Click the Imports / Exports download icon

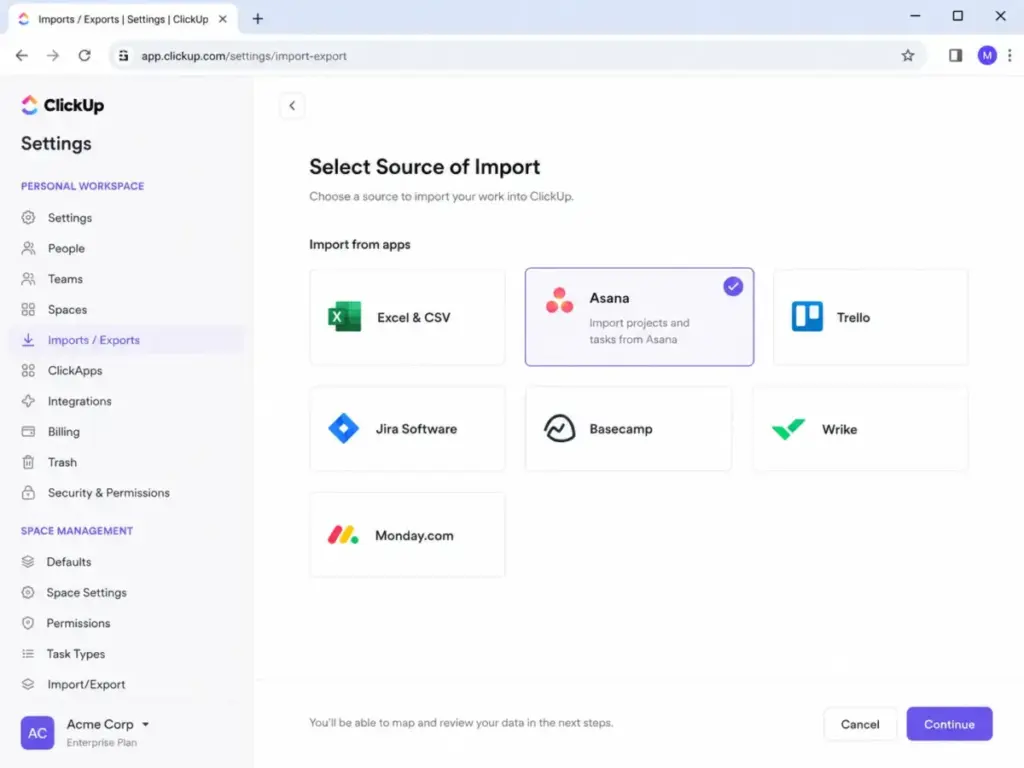click(x=28, y=340)
